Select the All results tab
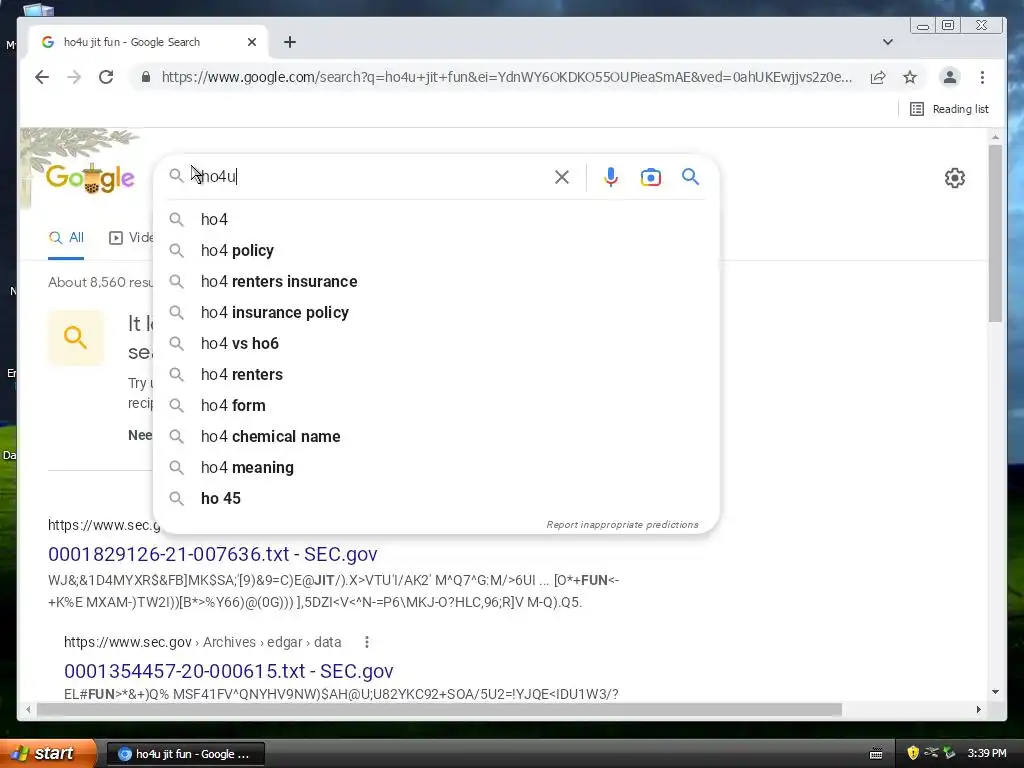Image resolution: width=1024 pixels, height=768 pixels. [66, 238]
